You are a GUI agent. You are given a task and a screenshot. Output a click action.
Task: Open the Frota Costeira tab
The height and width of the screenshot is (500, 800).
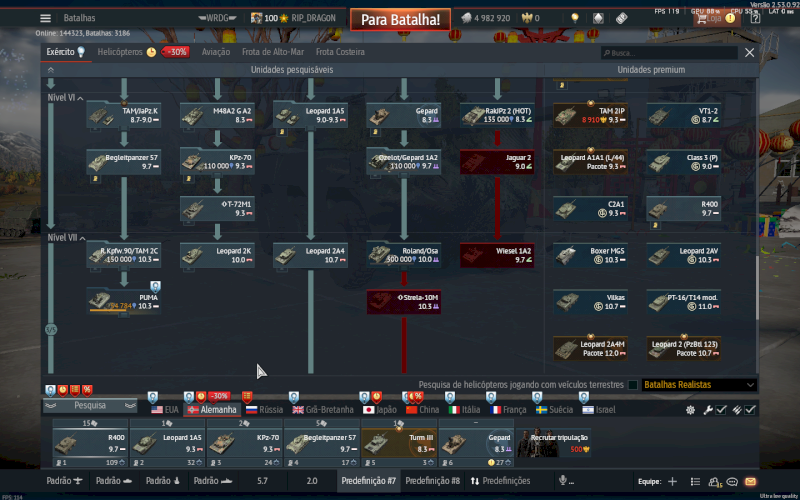(340, 52)
